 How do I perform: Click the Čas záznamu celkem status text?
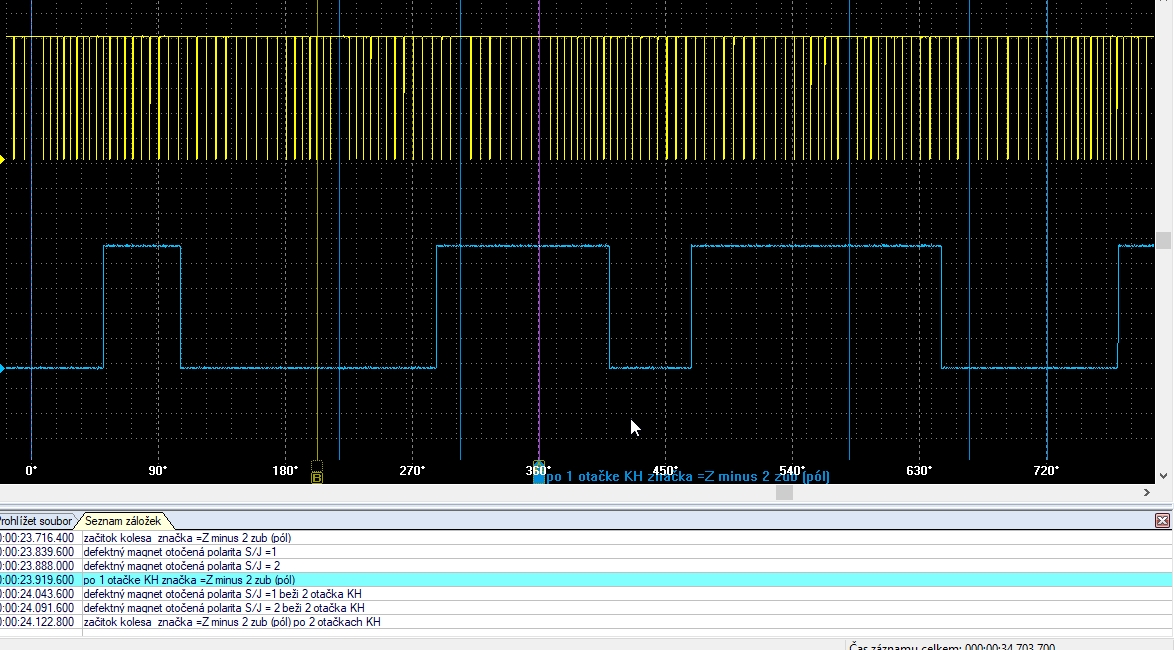[x=952, y=646]
